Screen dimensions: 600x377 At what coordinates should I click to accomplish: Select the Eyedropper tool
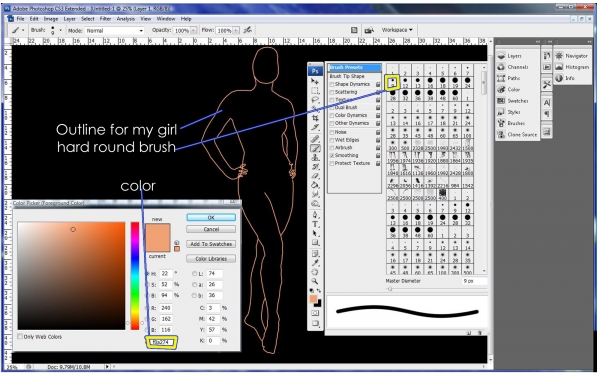click(315, 263)
